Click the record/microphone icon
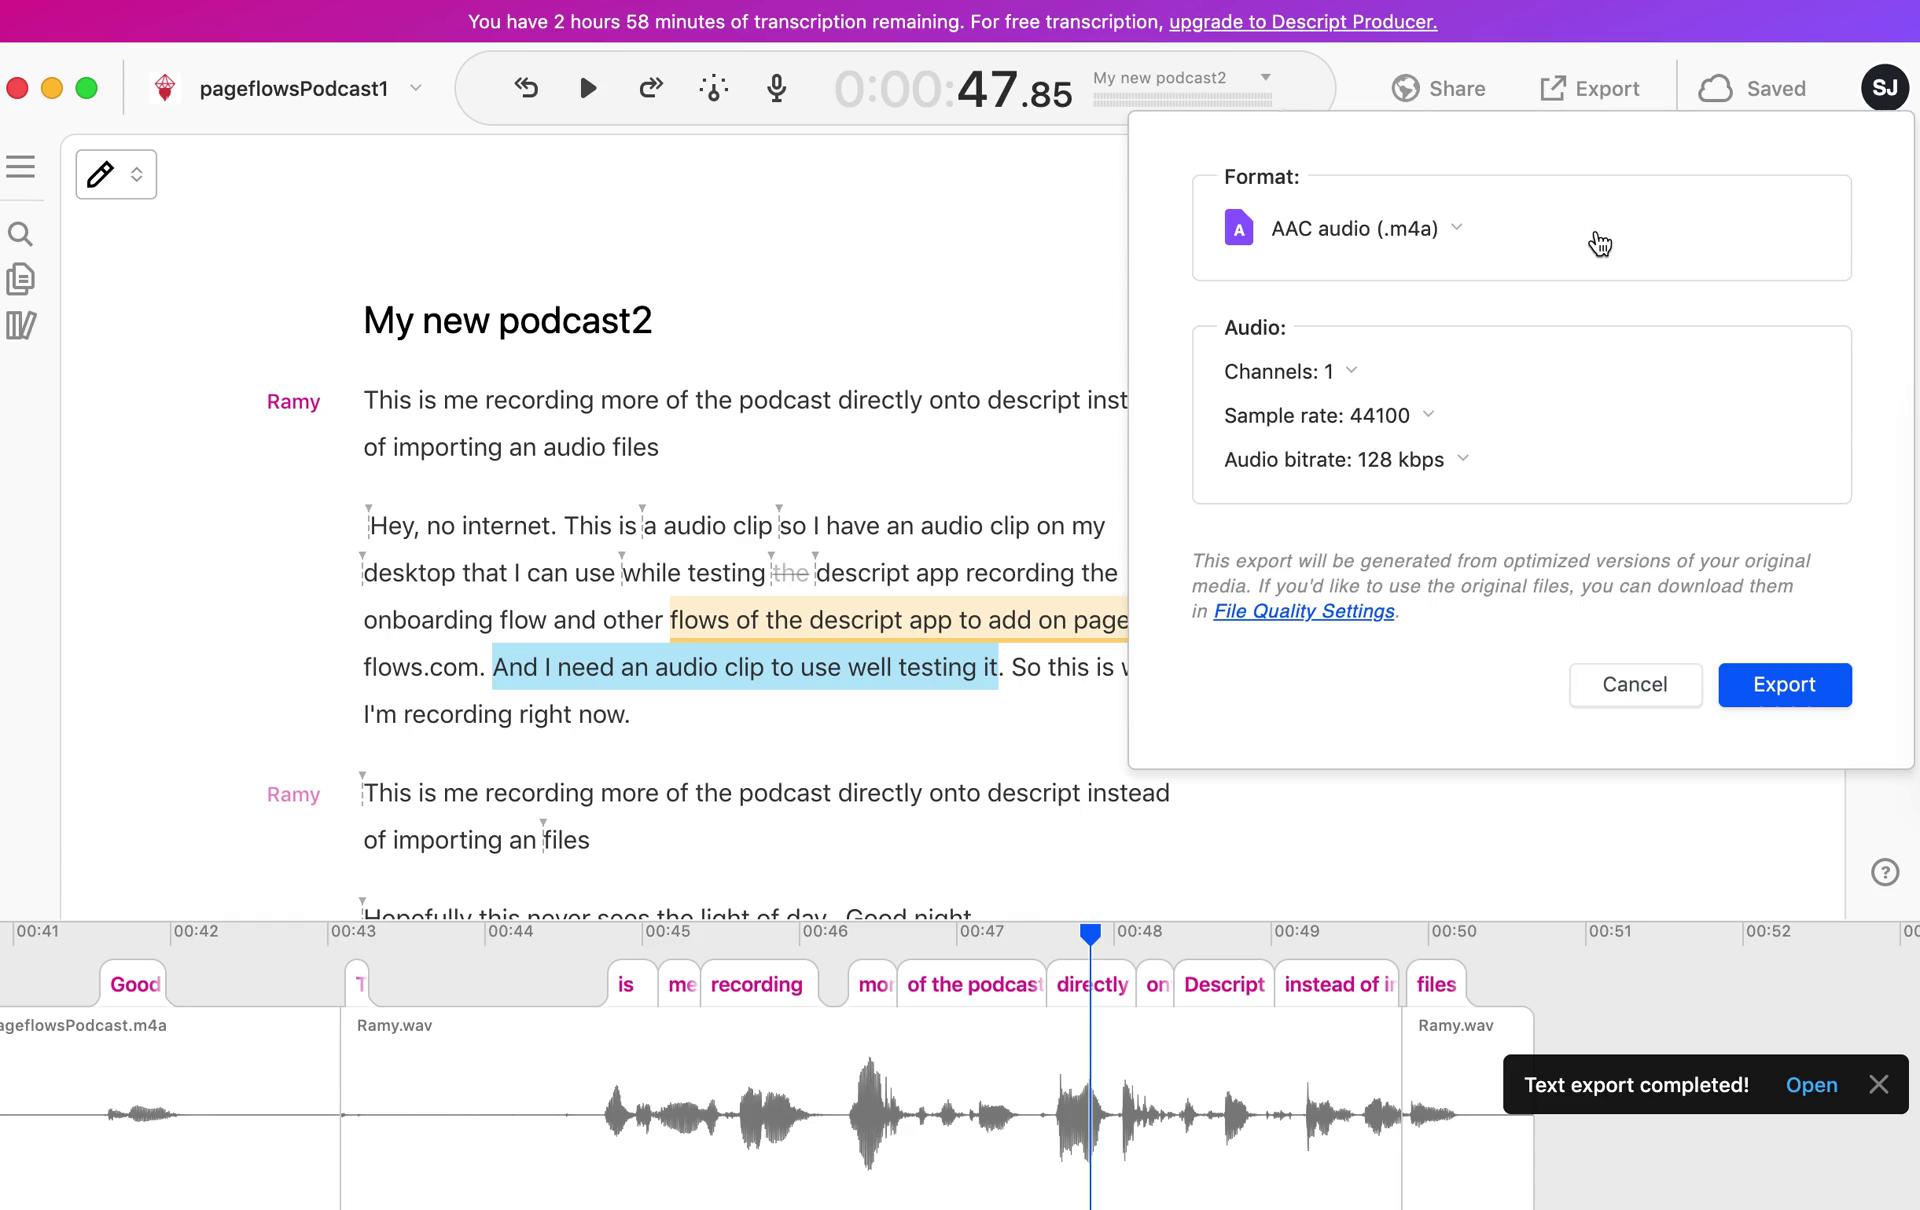The height and width of the screenshot is (1210, 1920). coord(777,88)
